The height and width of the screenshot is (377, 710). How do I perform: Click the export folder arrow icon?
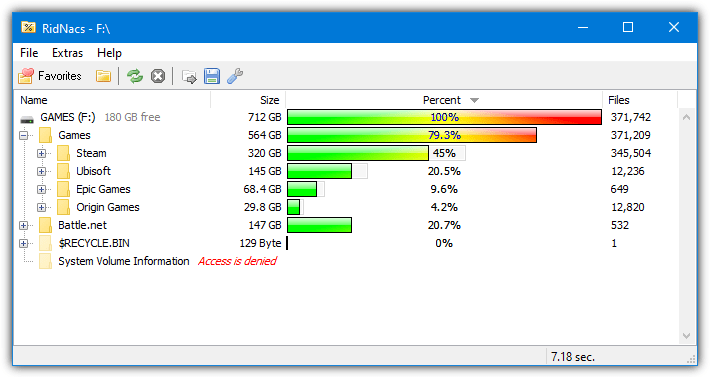pyautogui.click(x=189, y=76)
